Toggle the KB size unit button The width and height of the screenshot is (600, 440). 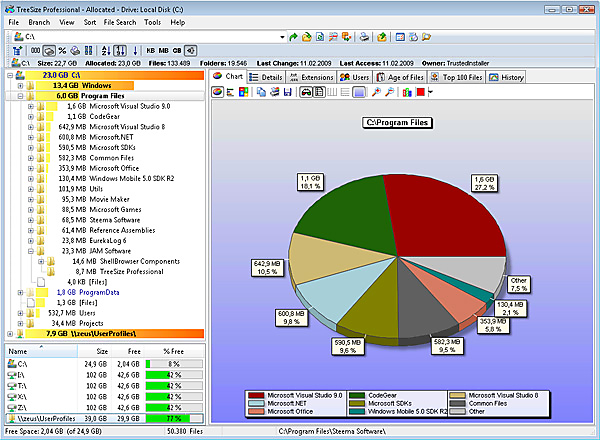click(150, 51)
